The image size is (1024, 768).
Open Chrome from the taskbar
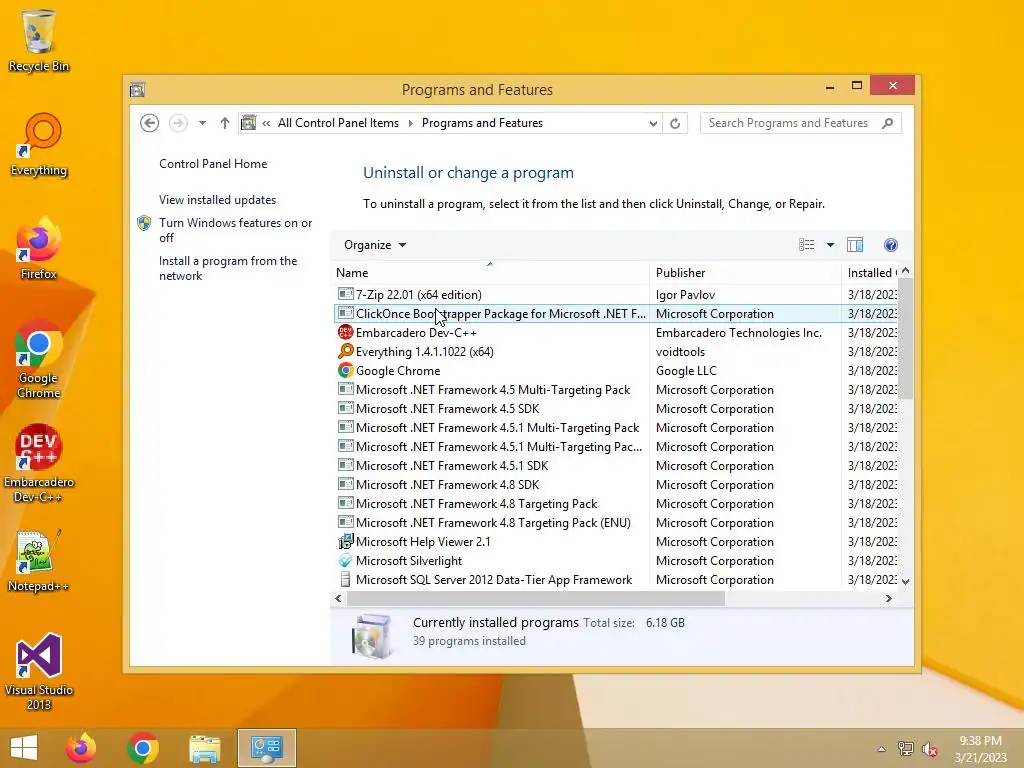pos(142,748)
